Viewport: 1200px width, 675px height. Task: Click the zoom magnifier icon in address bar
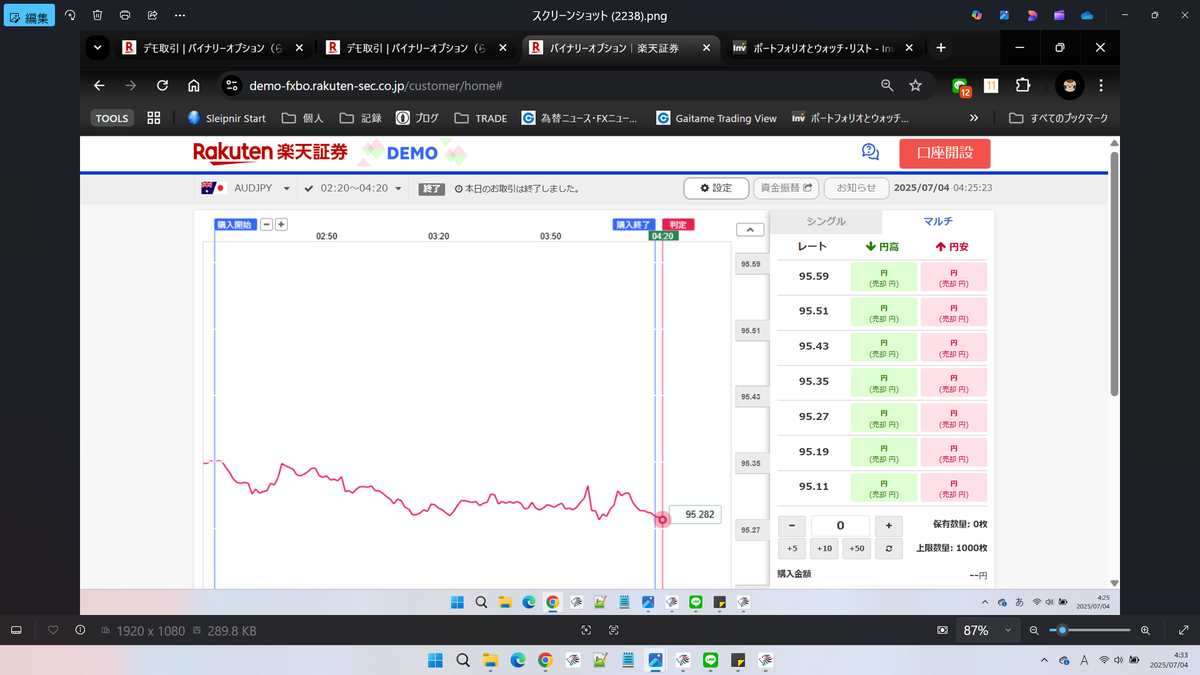tap(887, 86)
